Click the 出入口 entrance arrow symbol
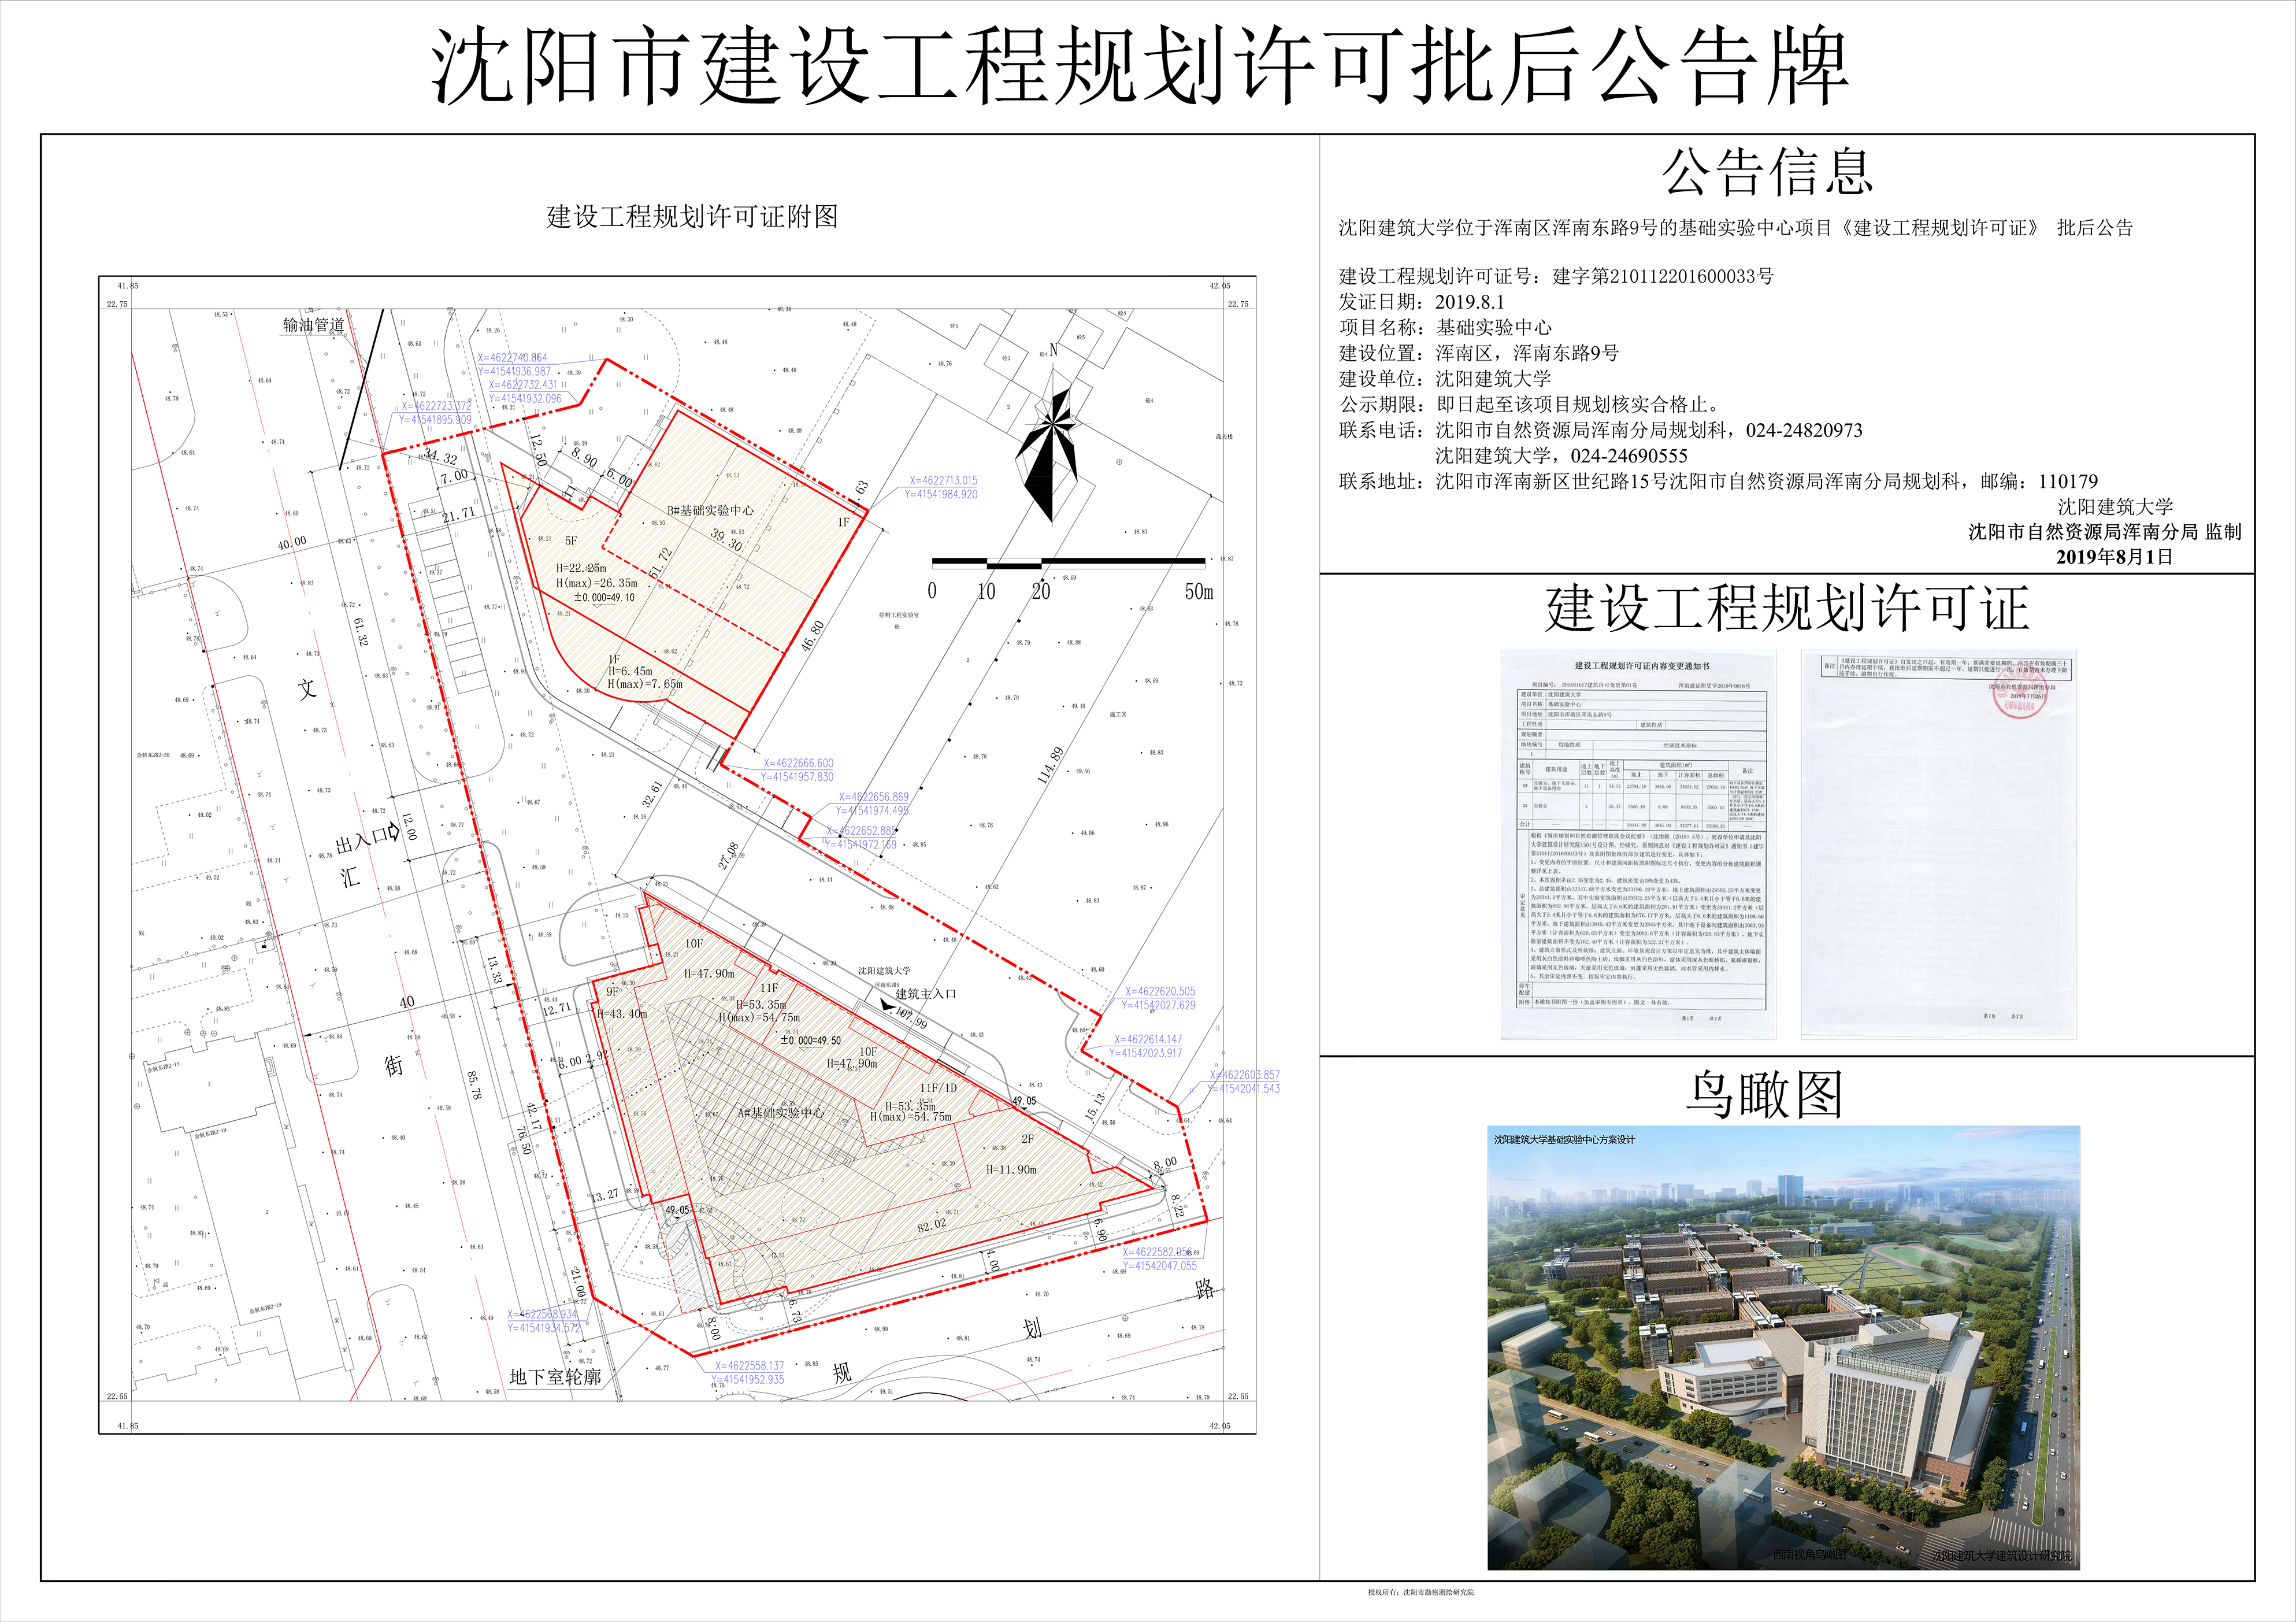 (x=395, y=832)
